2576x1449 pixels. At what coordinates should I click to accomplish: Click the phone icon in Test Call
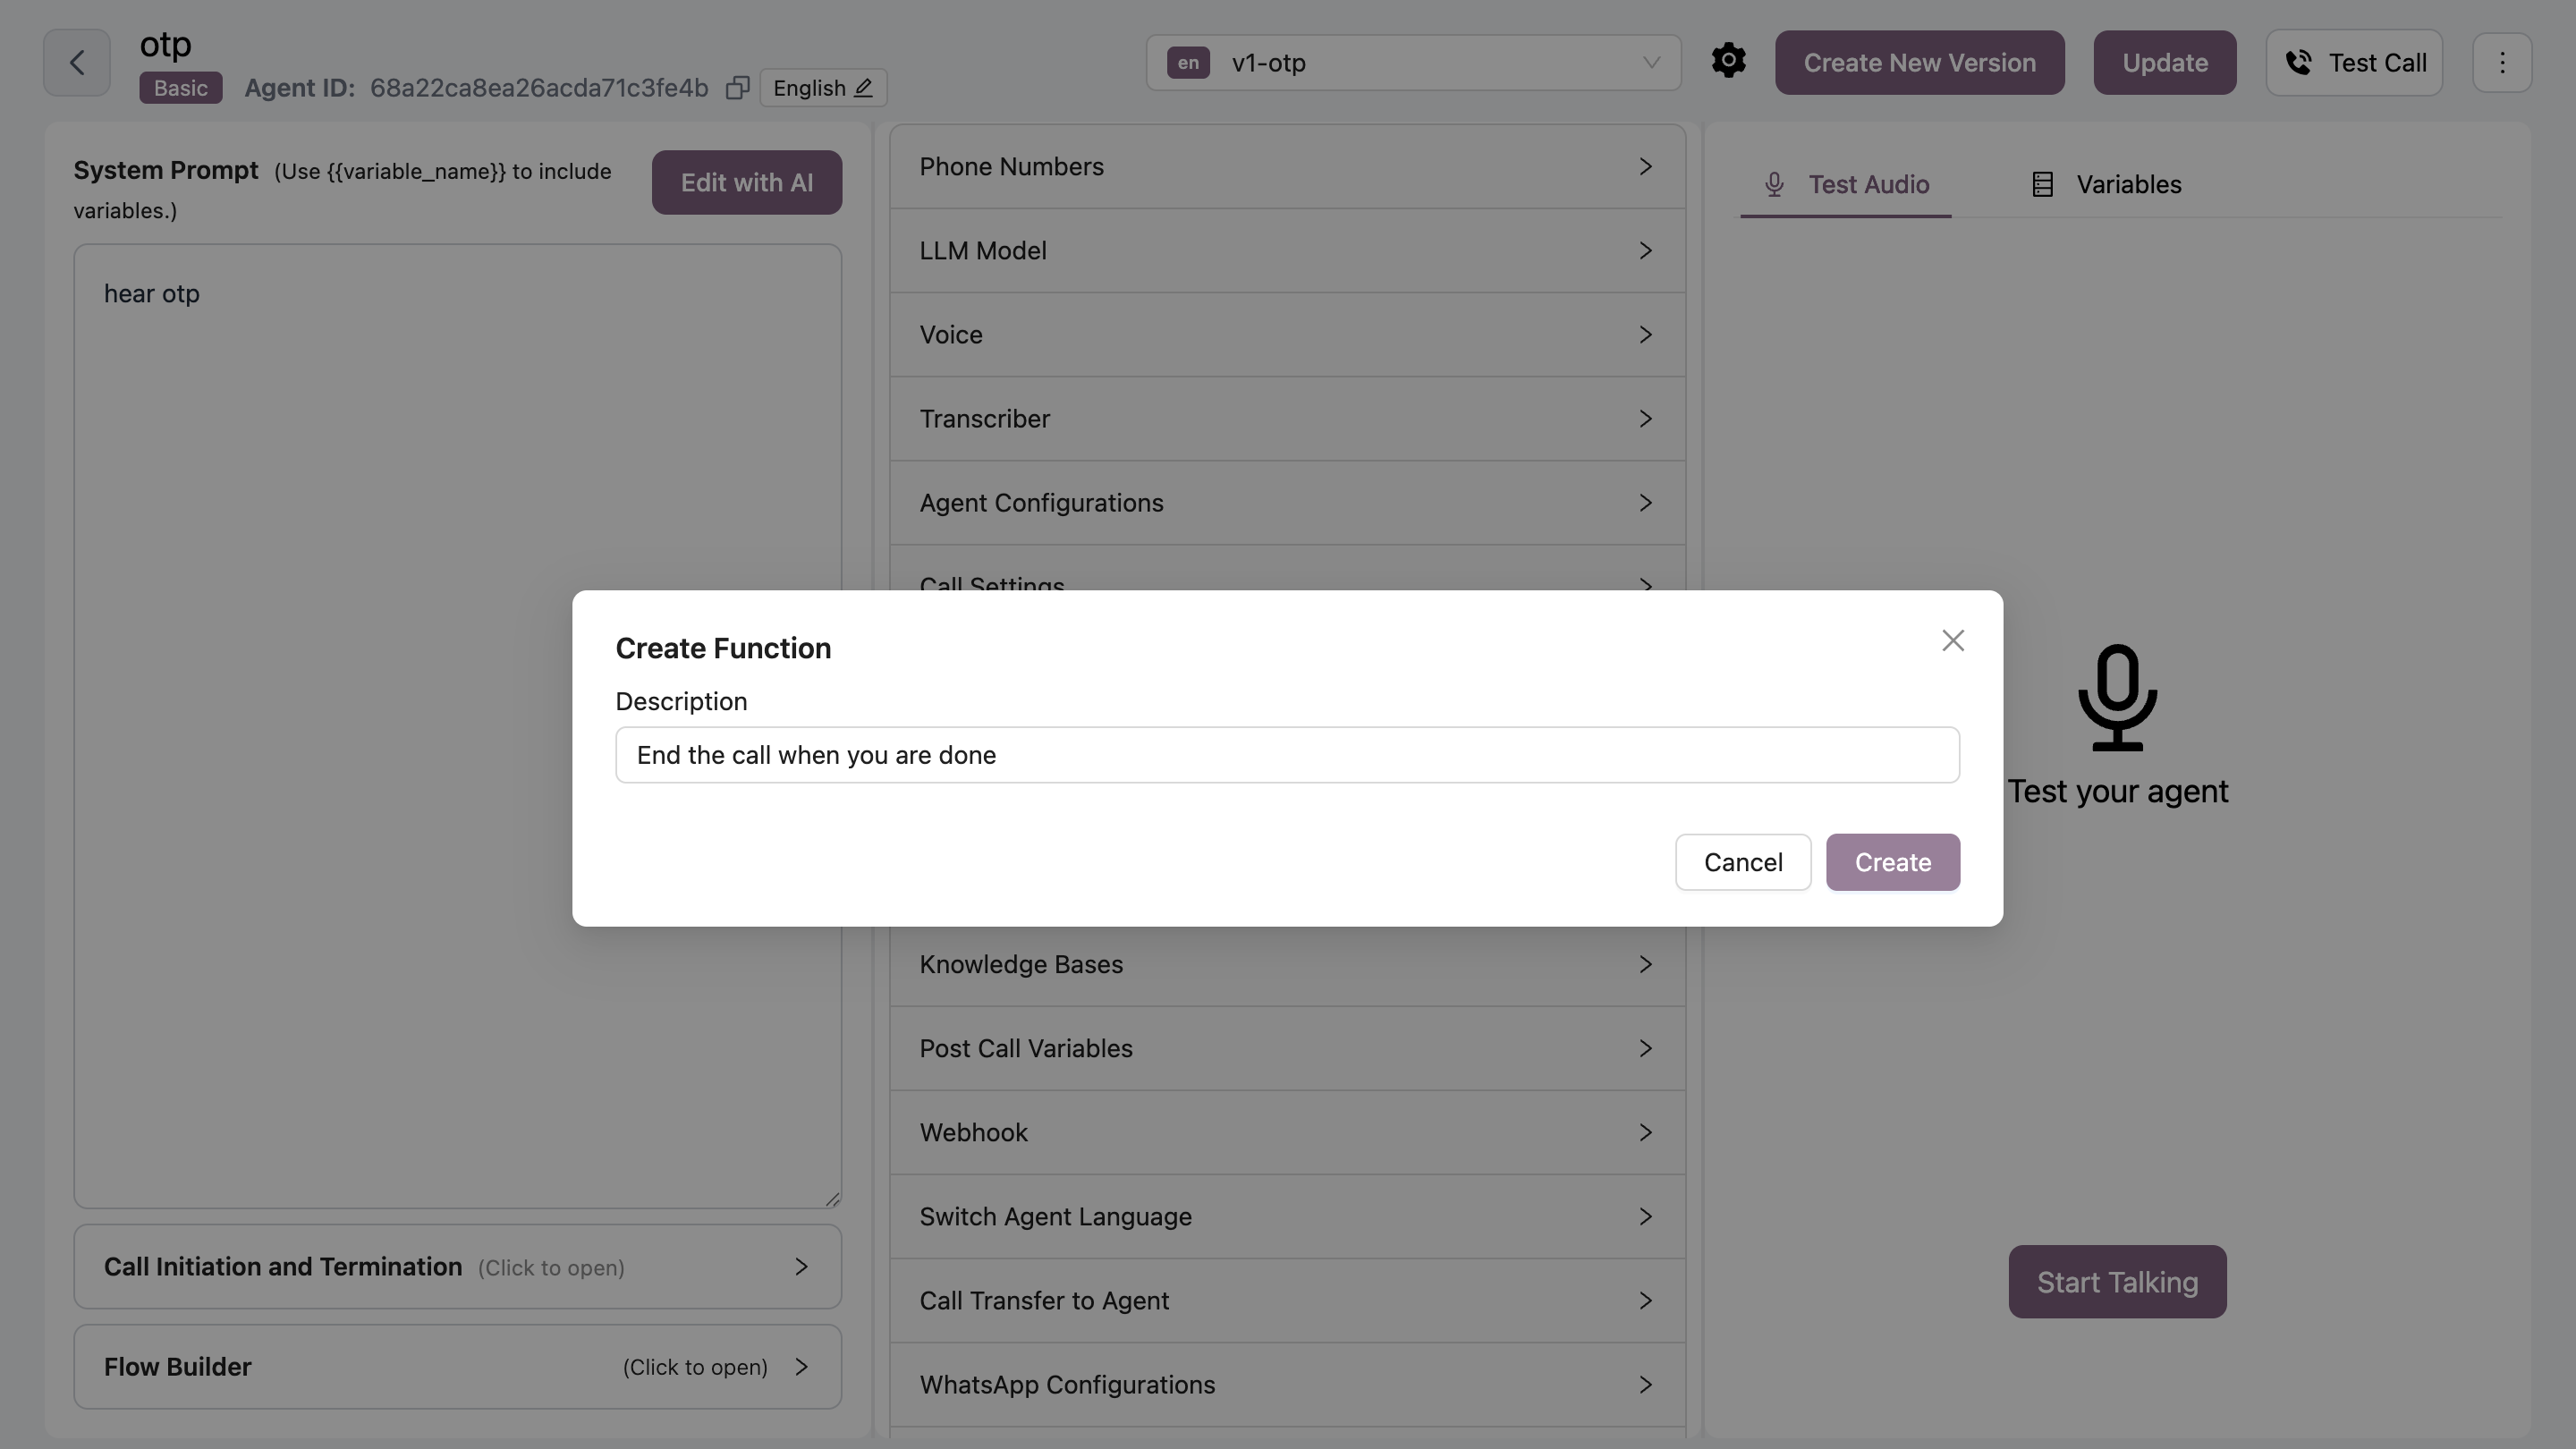click(x=2298, y=63)
